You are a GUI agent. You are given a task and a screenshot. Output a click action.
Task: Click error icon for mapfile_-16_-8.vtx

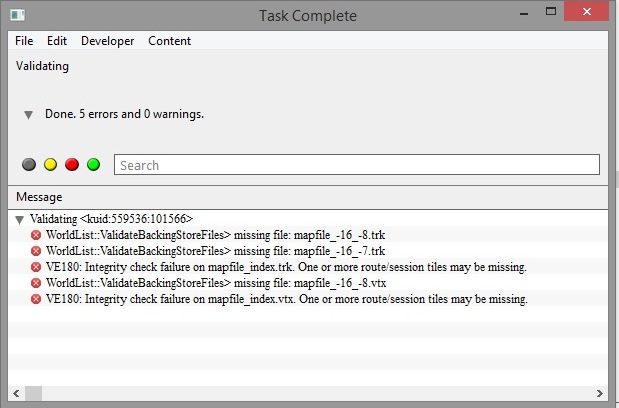coord(36,283)
